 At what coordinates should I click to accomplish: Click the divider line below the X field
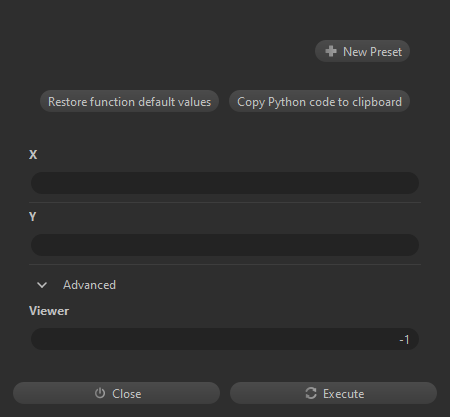[x=225, y=202]
